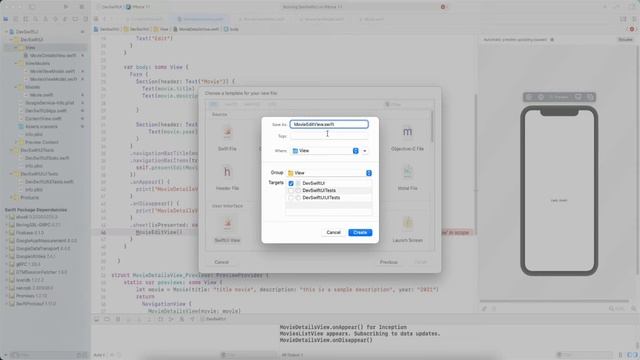
Task: Click the red issue icon at breadcrumb bar end
Action: (632, 29)
